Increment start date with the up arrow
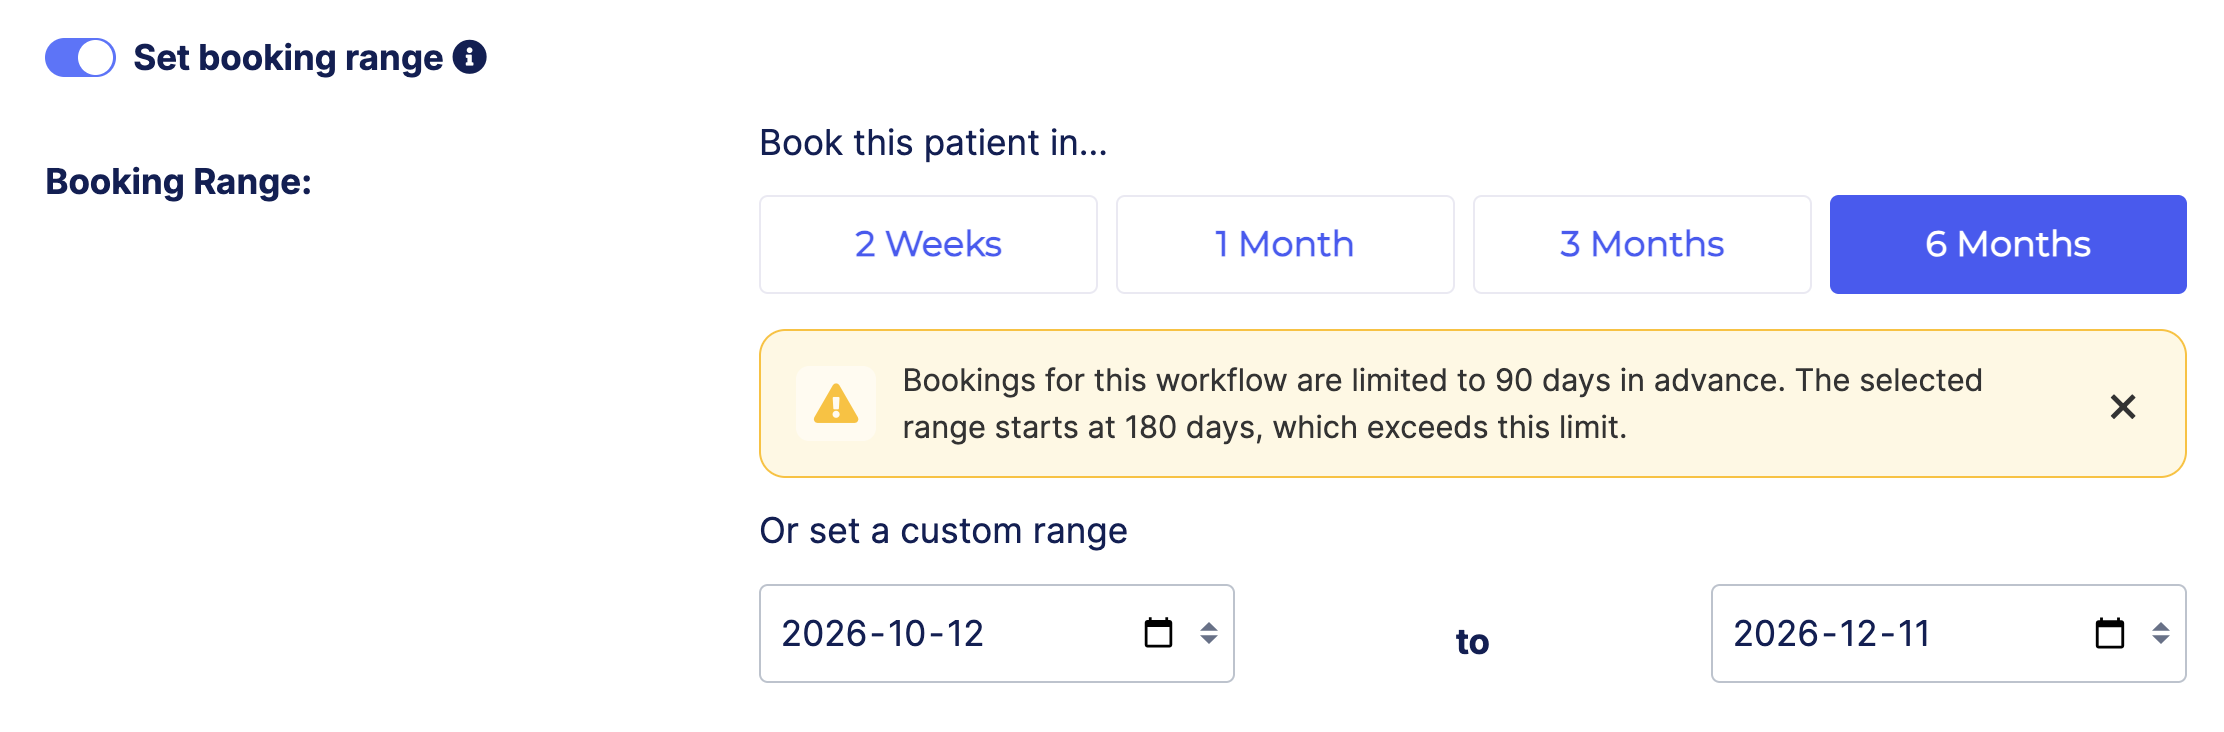The height and width of the screenshot is (732, 2224). tap(1209, 626)
